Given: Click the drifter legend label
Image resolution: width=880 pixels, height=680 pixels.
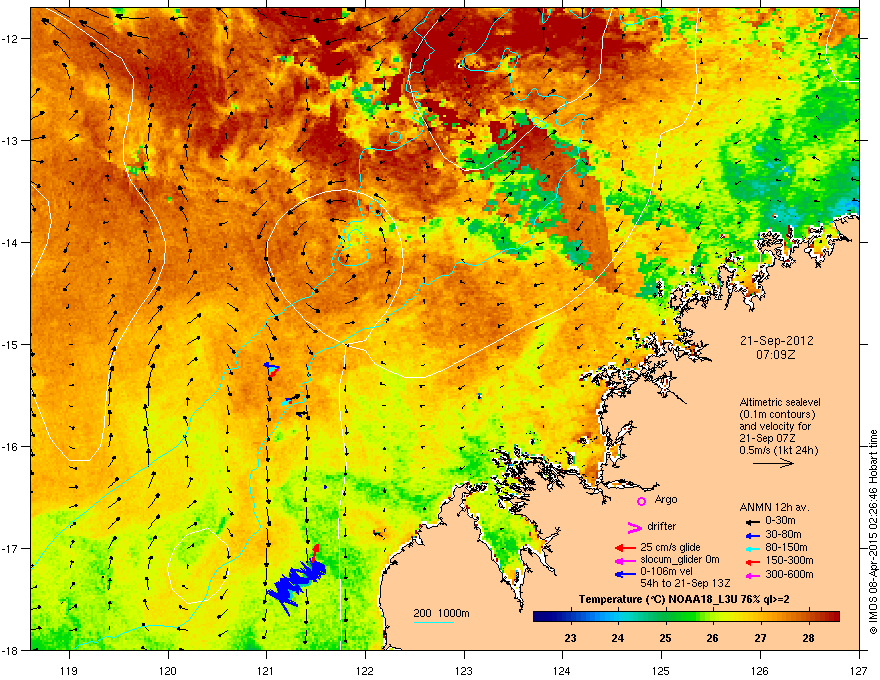Looking at the screenshot, I should tap(662, 526).
